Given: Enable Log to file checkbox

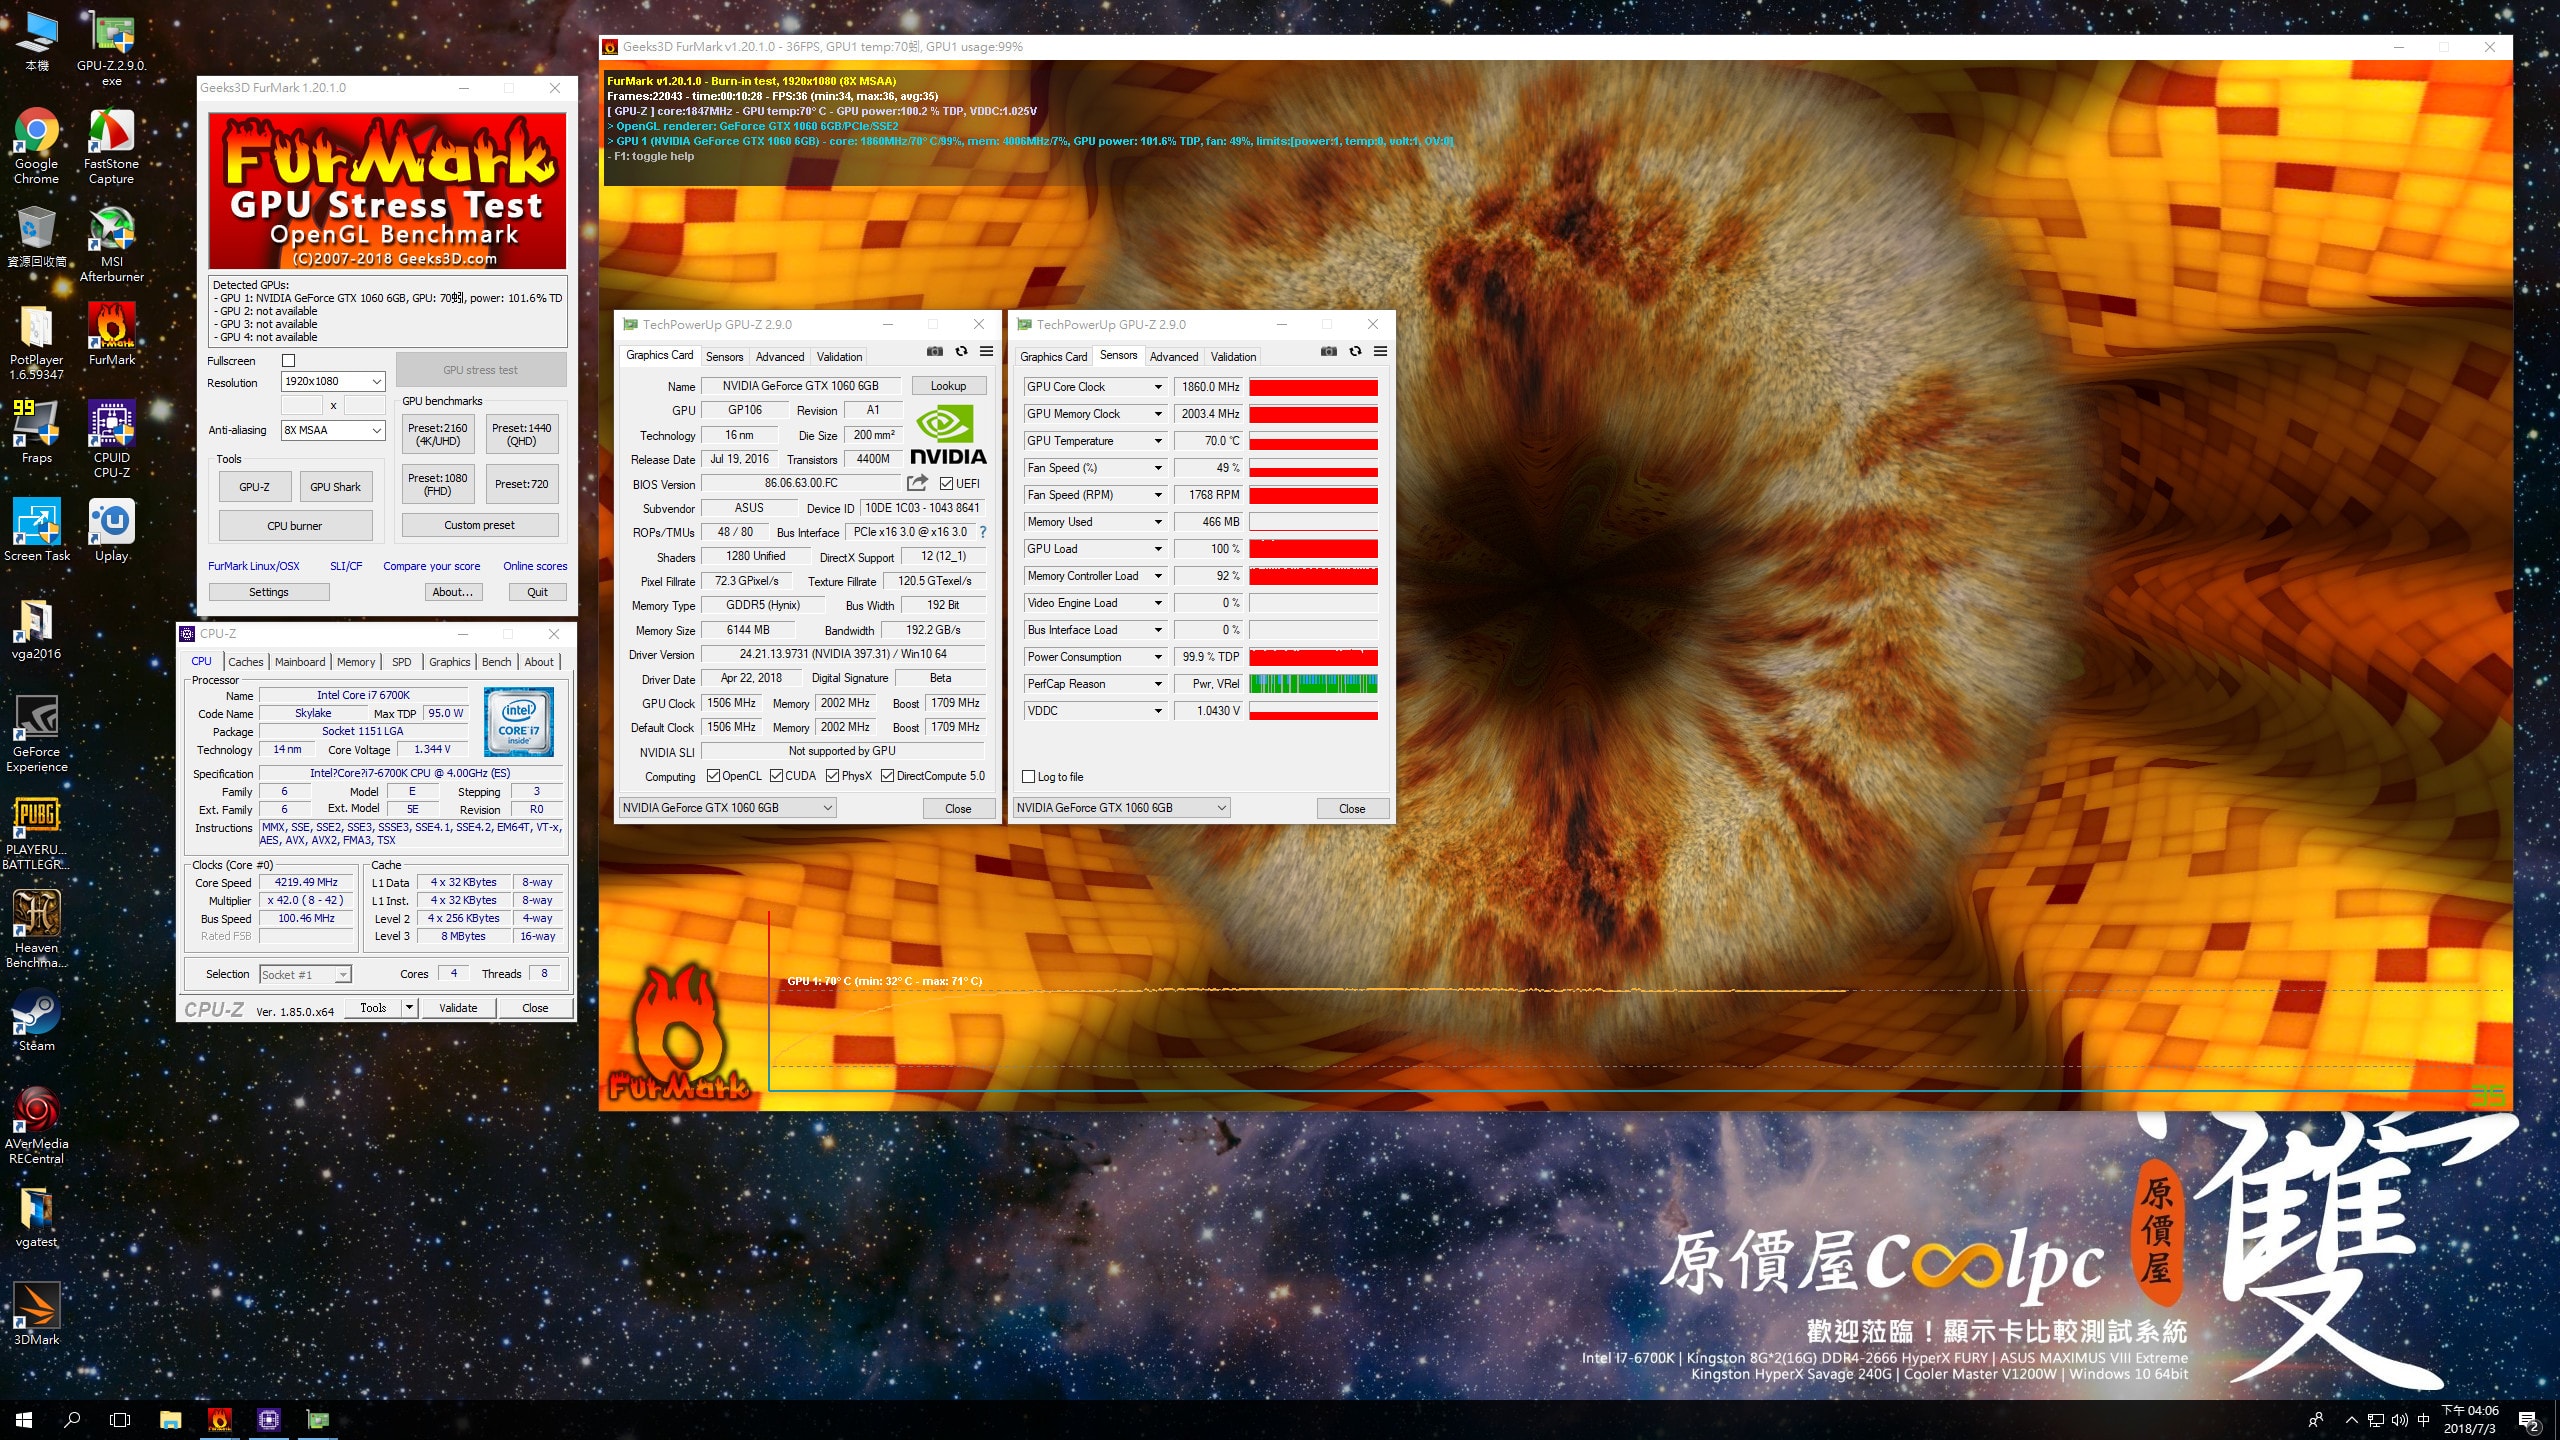Looking at the screenshot, I should click(1028, 777).
